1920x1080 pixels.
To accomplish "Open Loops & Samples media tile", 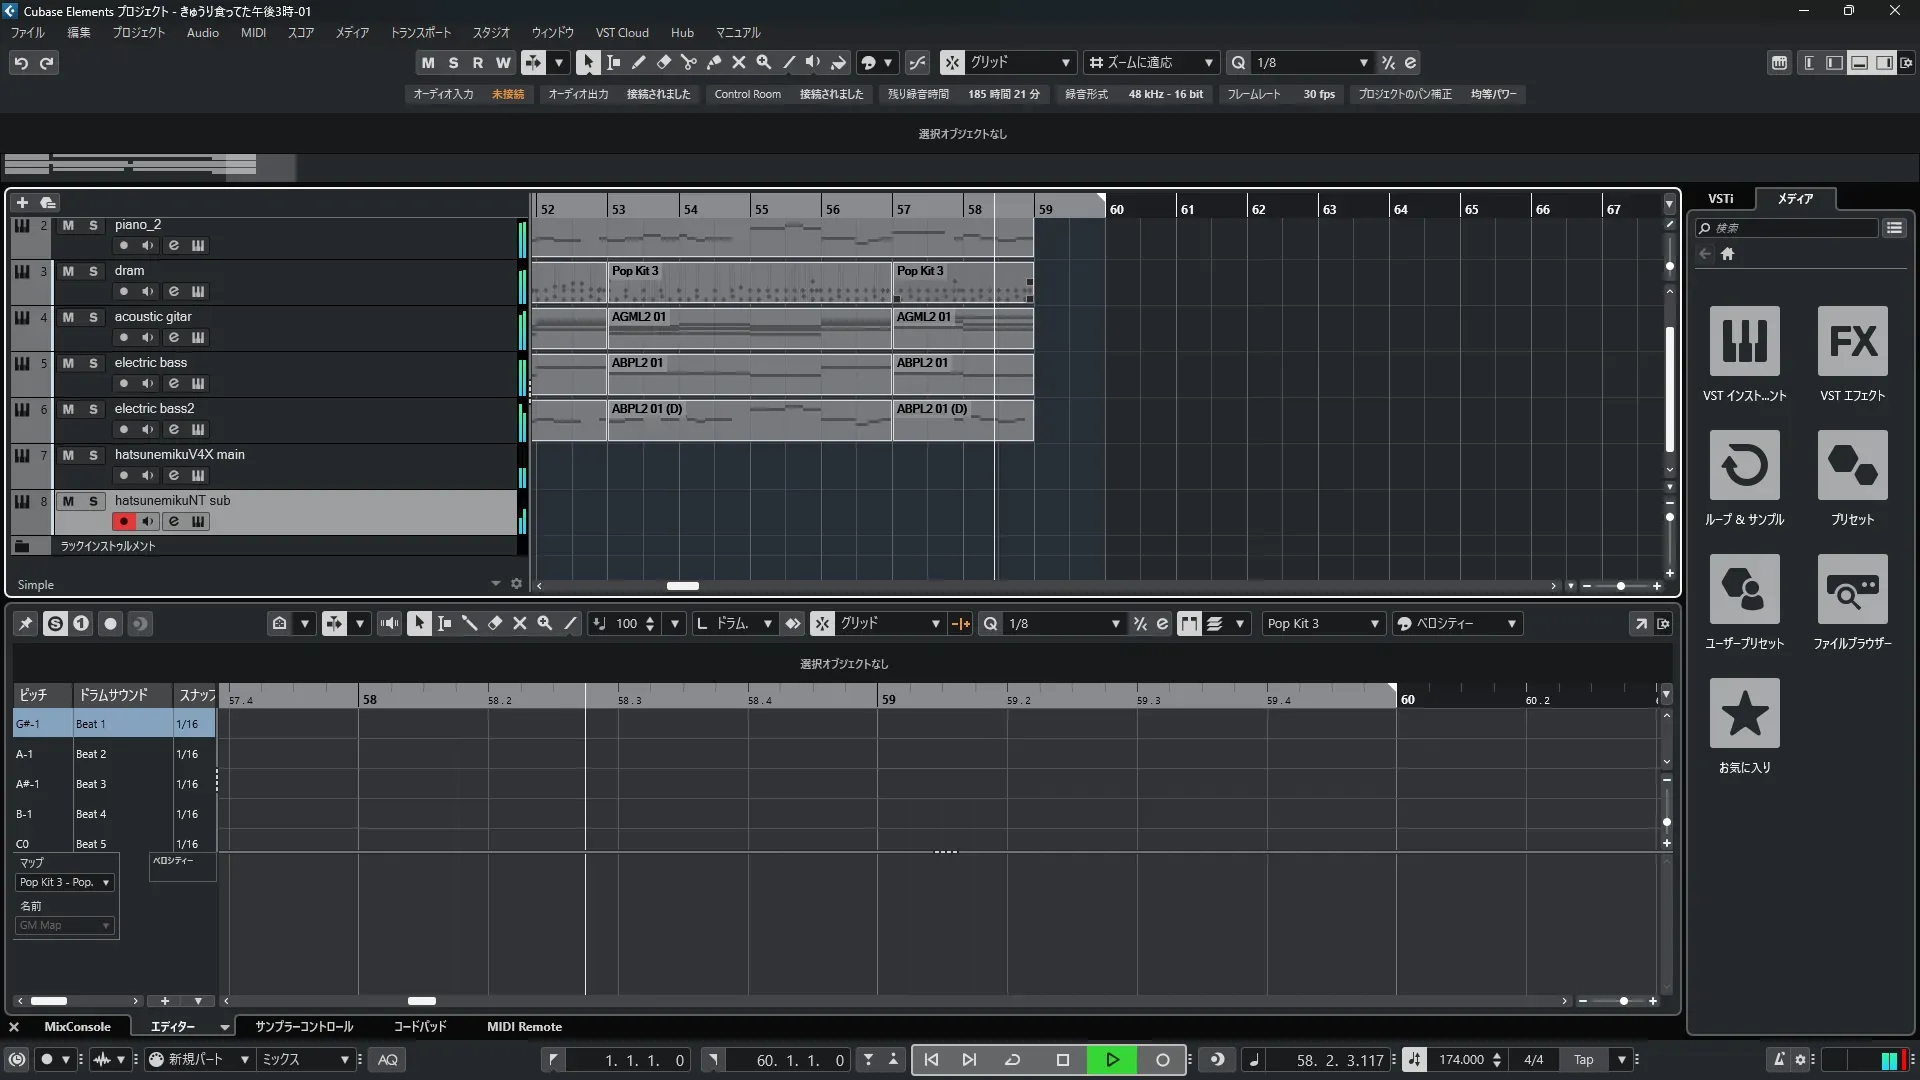I will tap(1744, 465).
